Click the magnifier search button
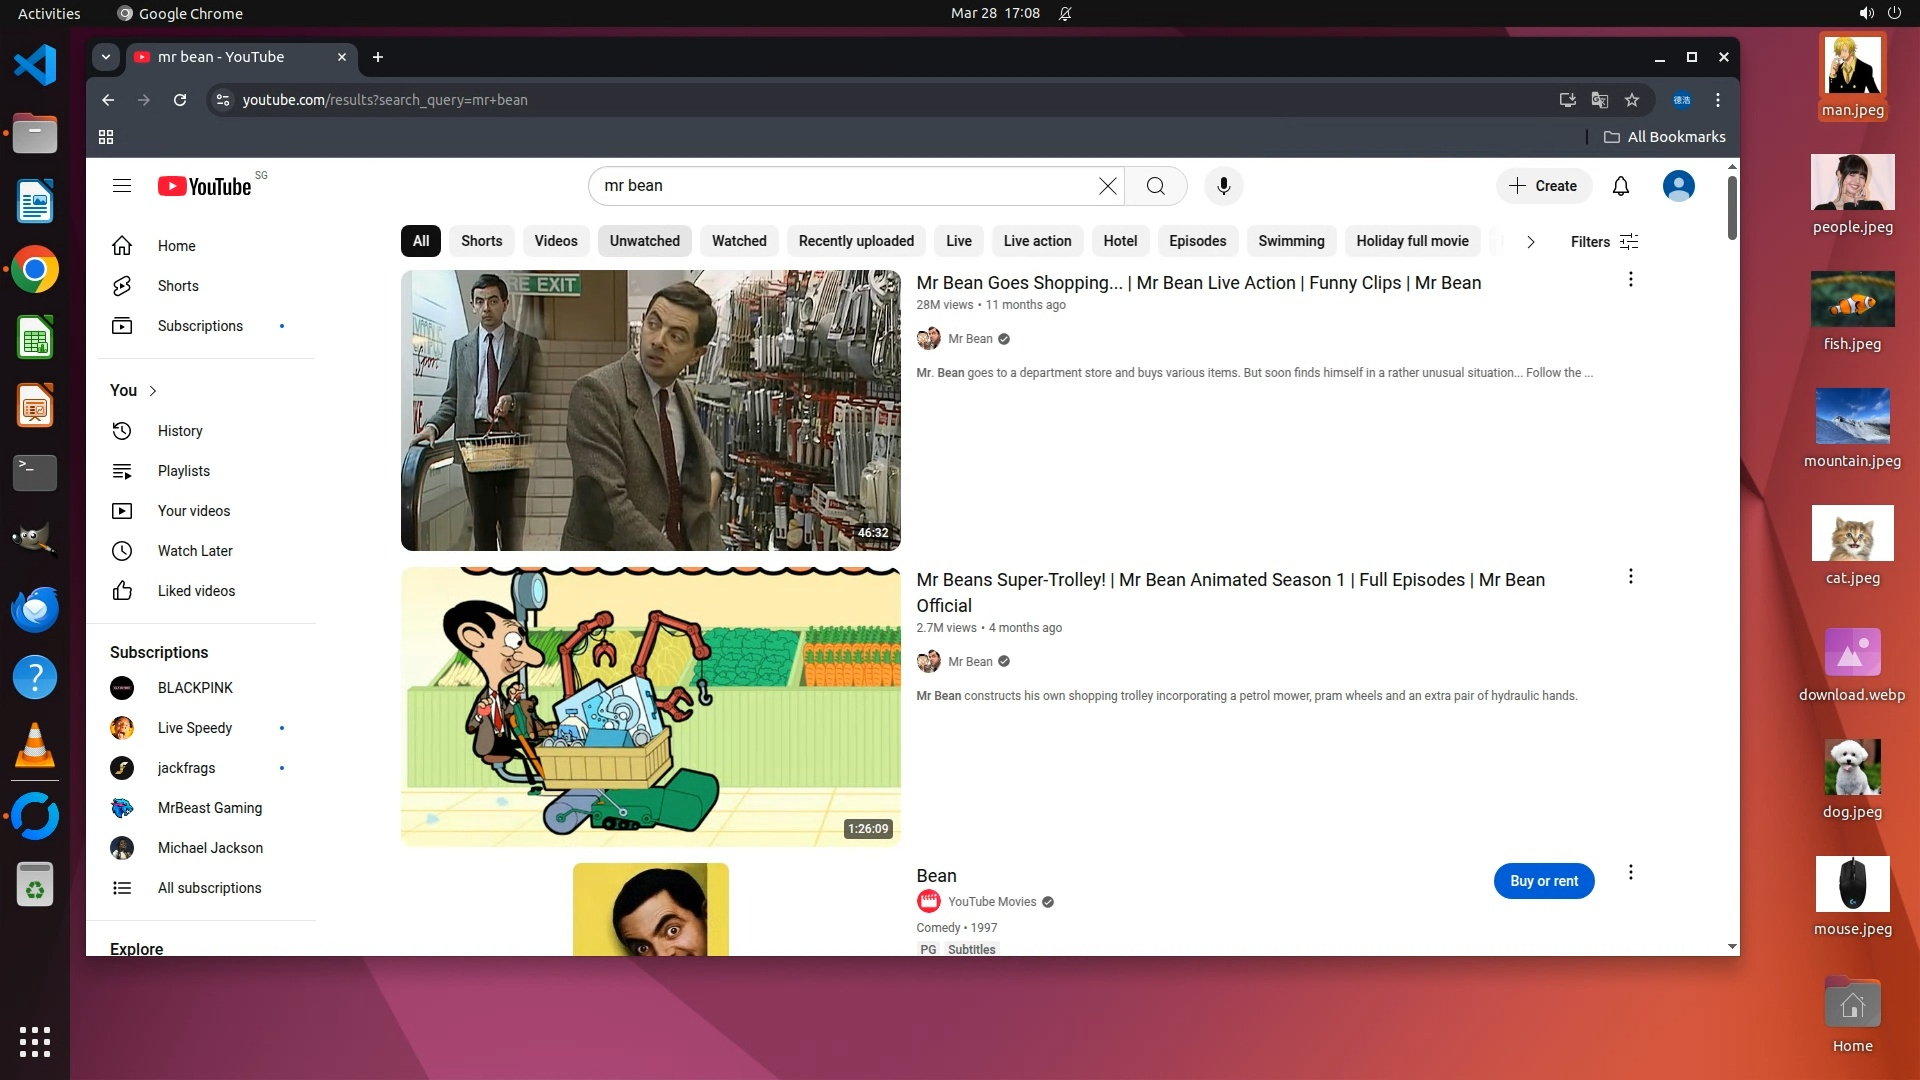The width and height of the screenshot is (1920, 1080). [x=1155, y=186]
